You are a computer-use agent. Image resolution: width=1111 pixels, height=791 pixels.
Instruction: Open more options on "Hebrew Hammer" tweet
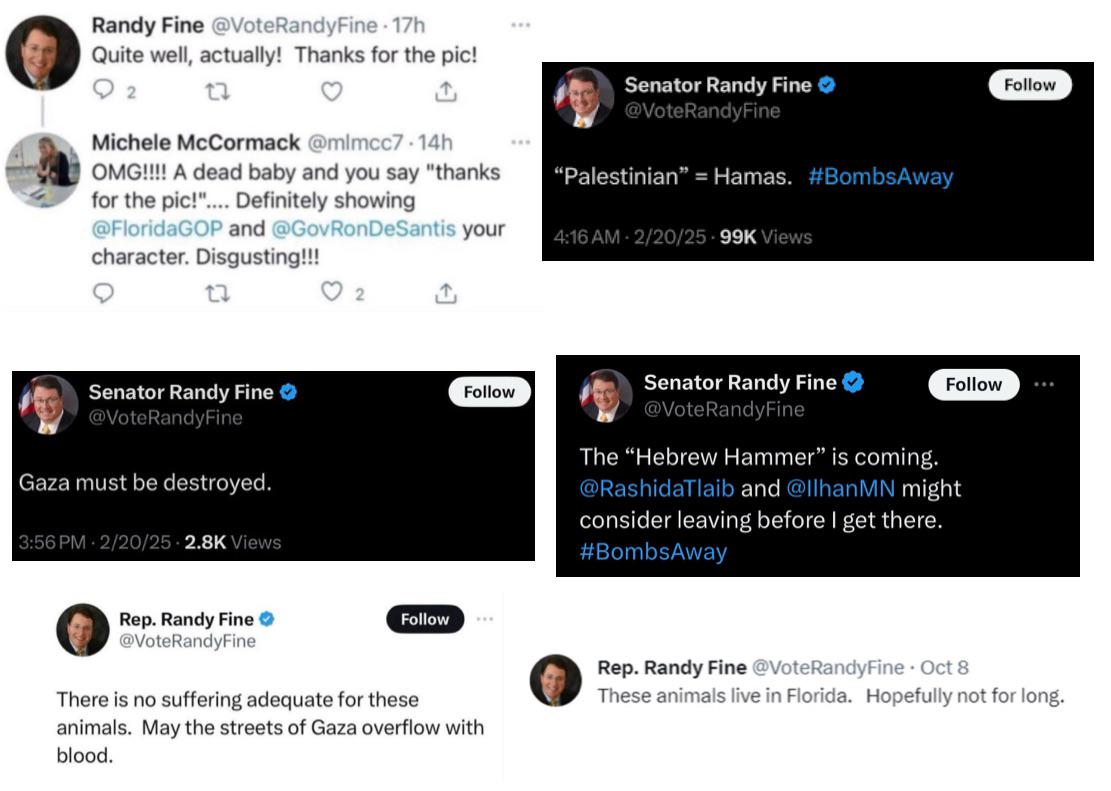tap(1044, 384)
